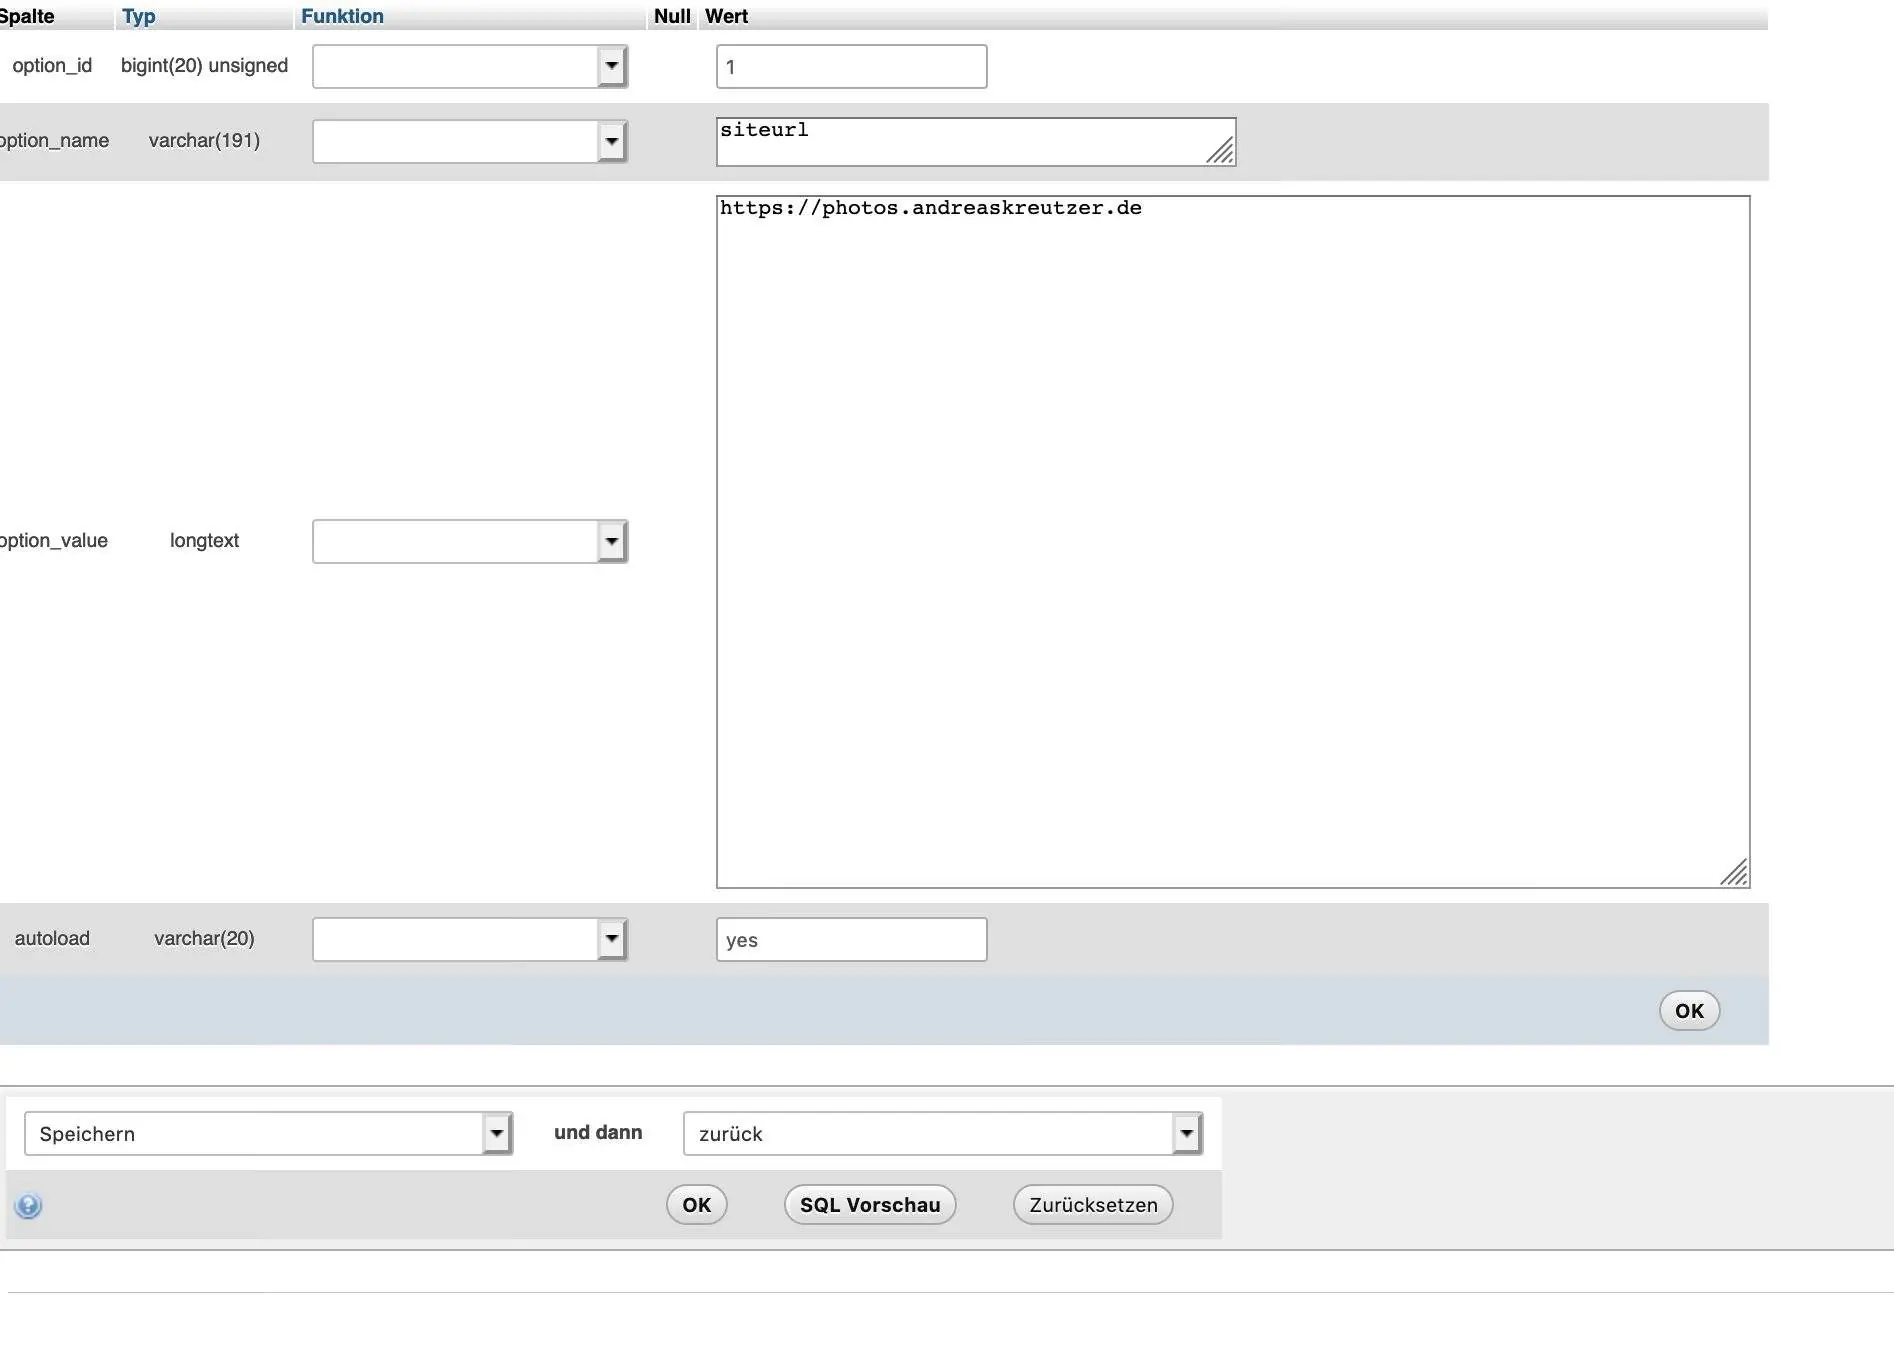Click the URL text in the option_value box
1894x1366 pixels.
click(930, 208)
